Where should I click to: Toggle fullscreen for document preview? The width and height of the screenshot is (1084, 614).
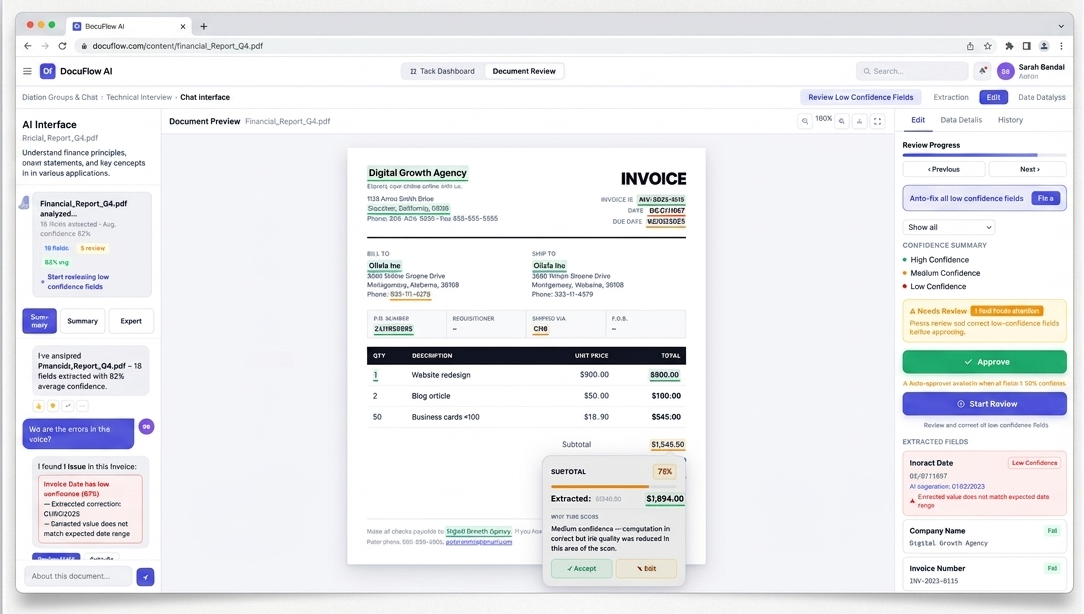pos(878,121)
